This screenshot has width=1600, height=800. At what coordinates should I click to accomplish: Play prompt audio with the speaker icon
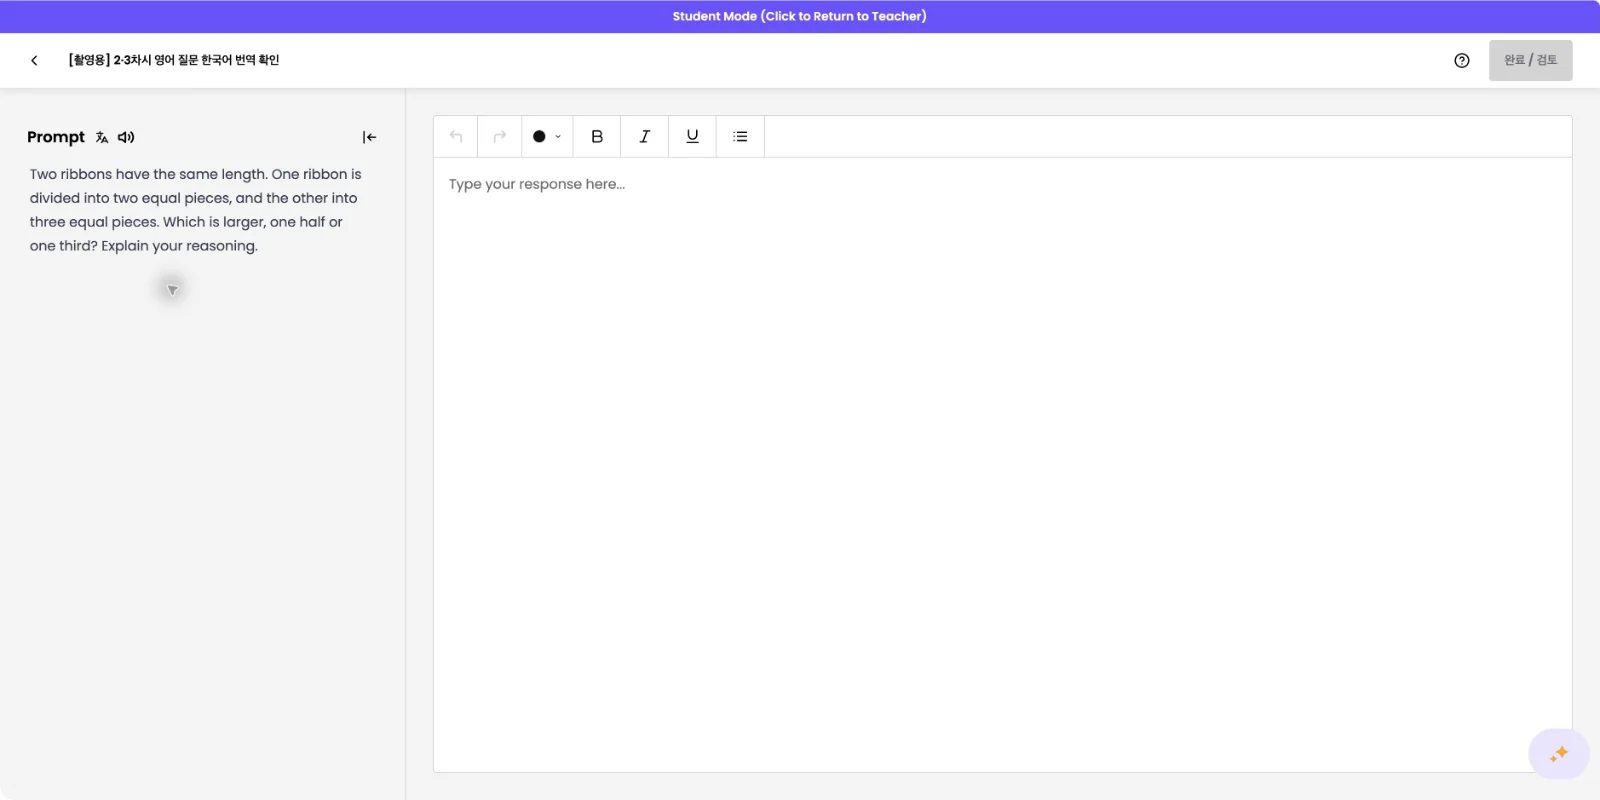click(126, 137)
